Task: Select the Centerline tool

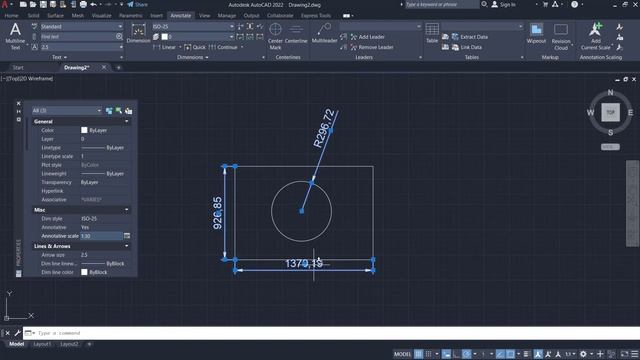Action: (296, 34)
